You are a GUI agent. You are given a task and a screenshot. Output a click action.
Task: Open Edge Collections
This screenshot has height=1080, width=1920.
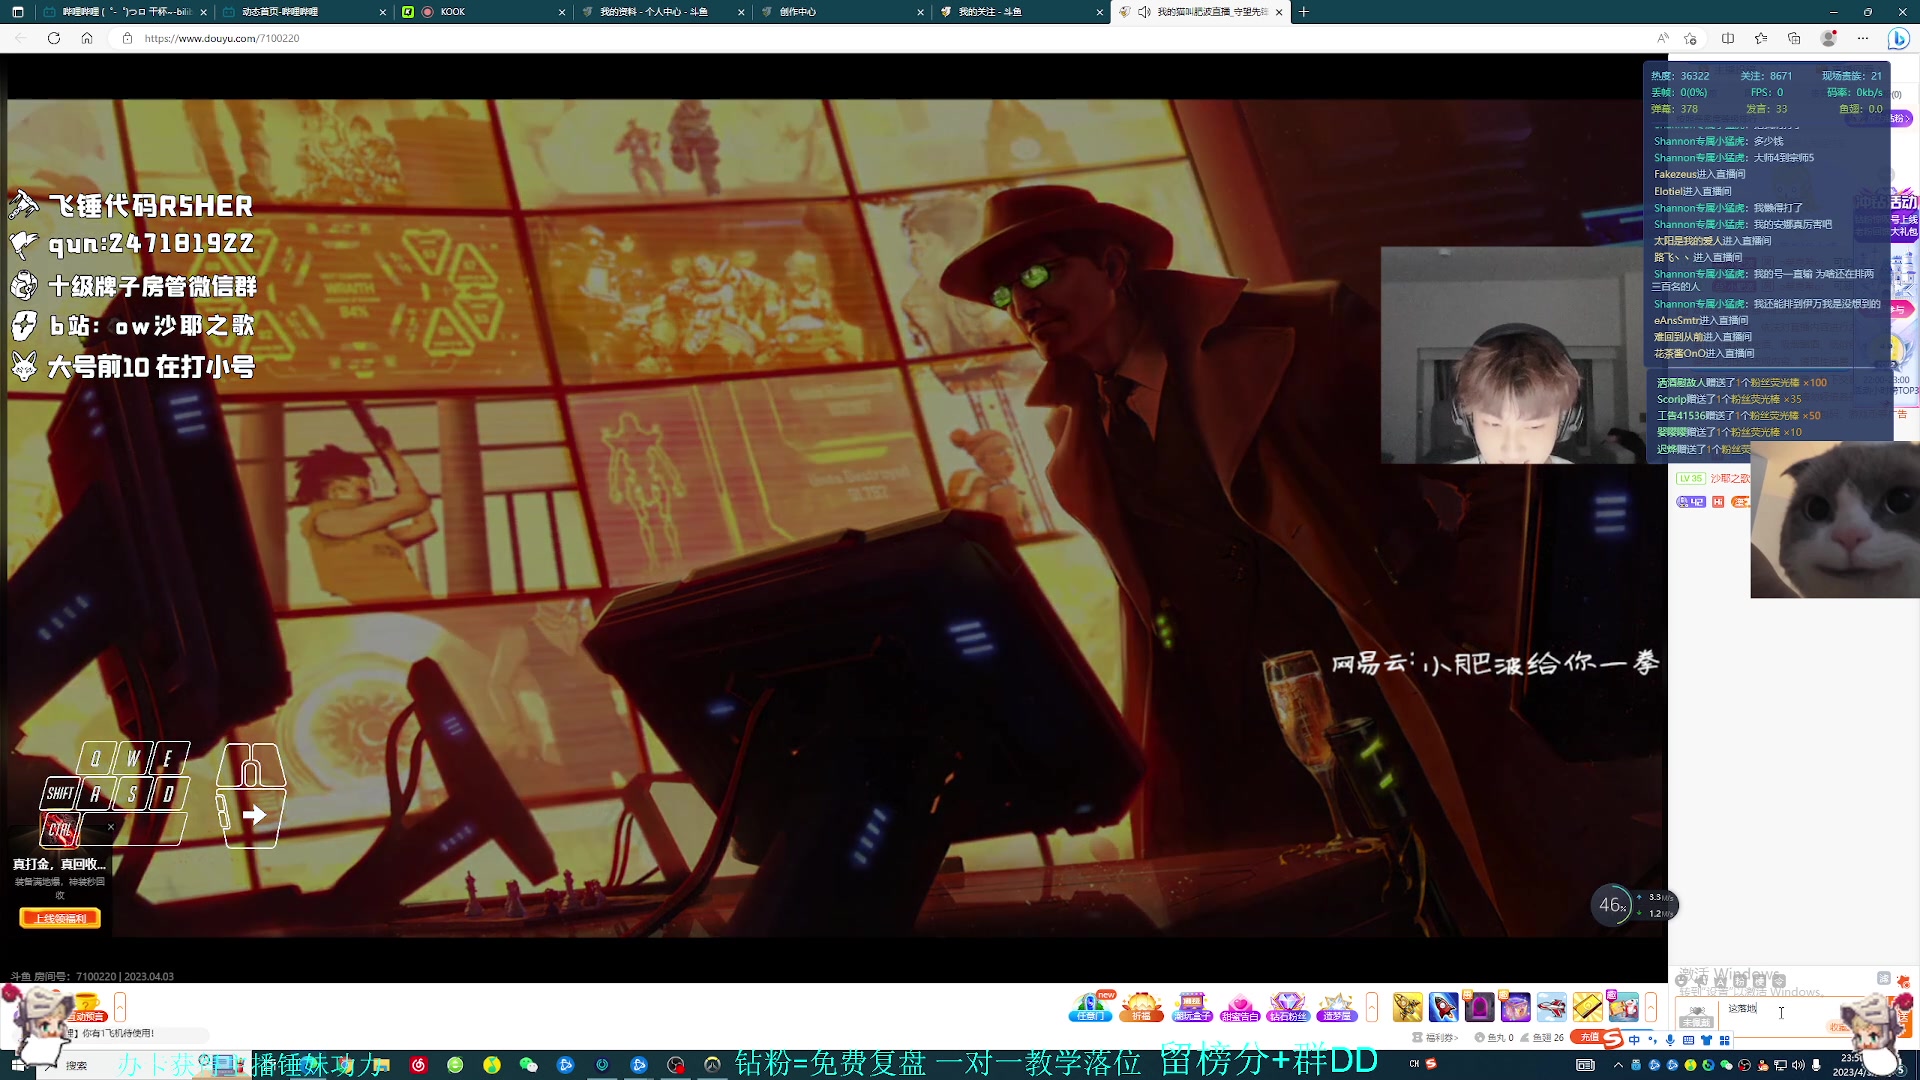1795,38
